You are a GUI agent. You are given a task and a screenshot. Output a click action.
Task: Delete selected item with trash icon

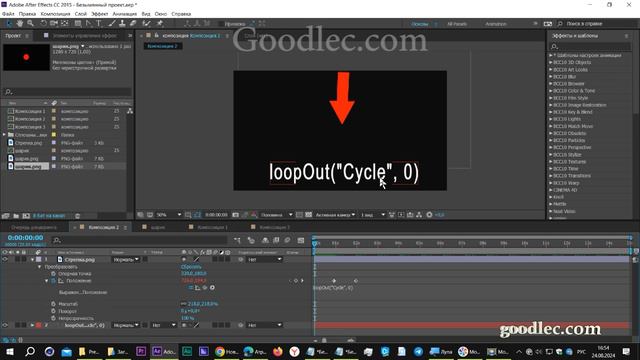[78, 216]
